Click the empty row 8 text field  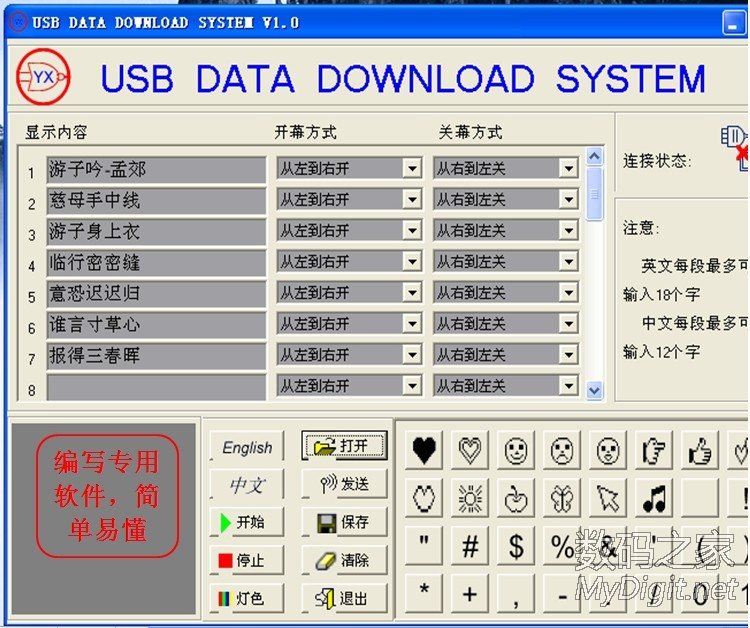(x=156, y=386)
